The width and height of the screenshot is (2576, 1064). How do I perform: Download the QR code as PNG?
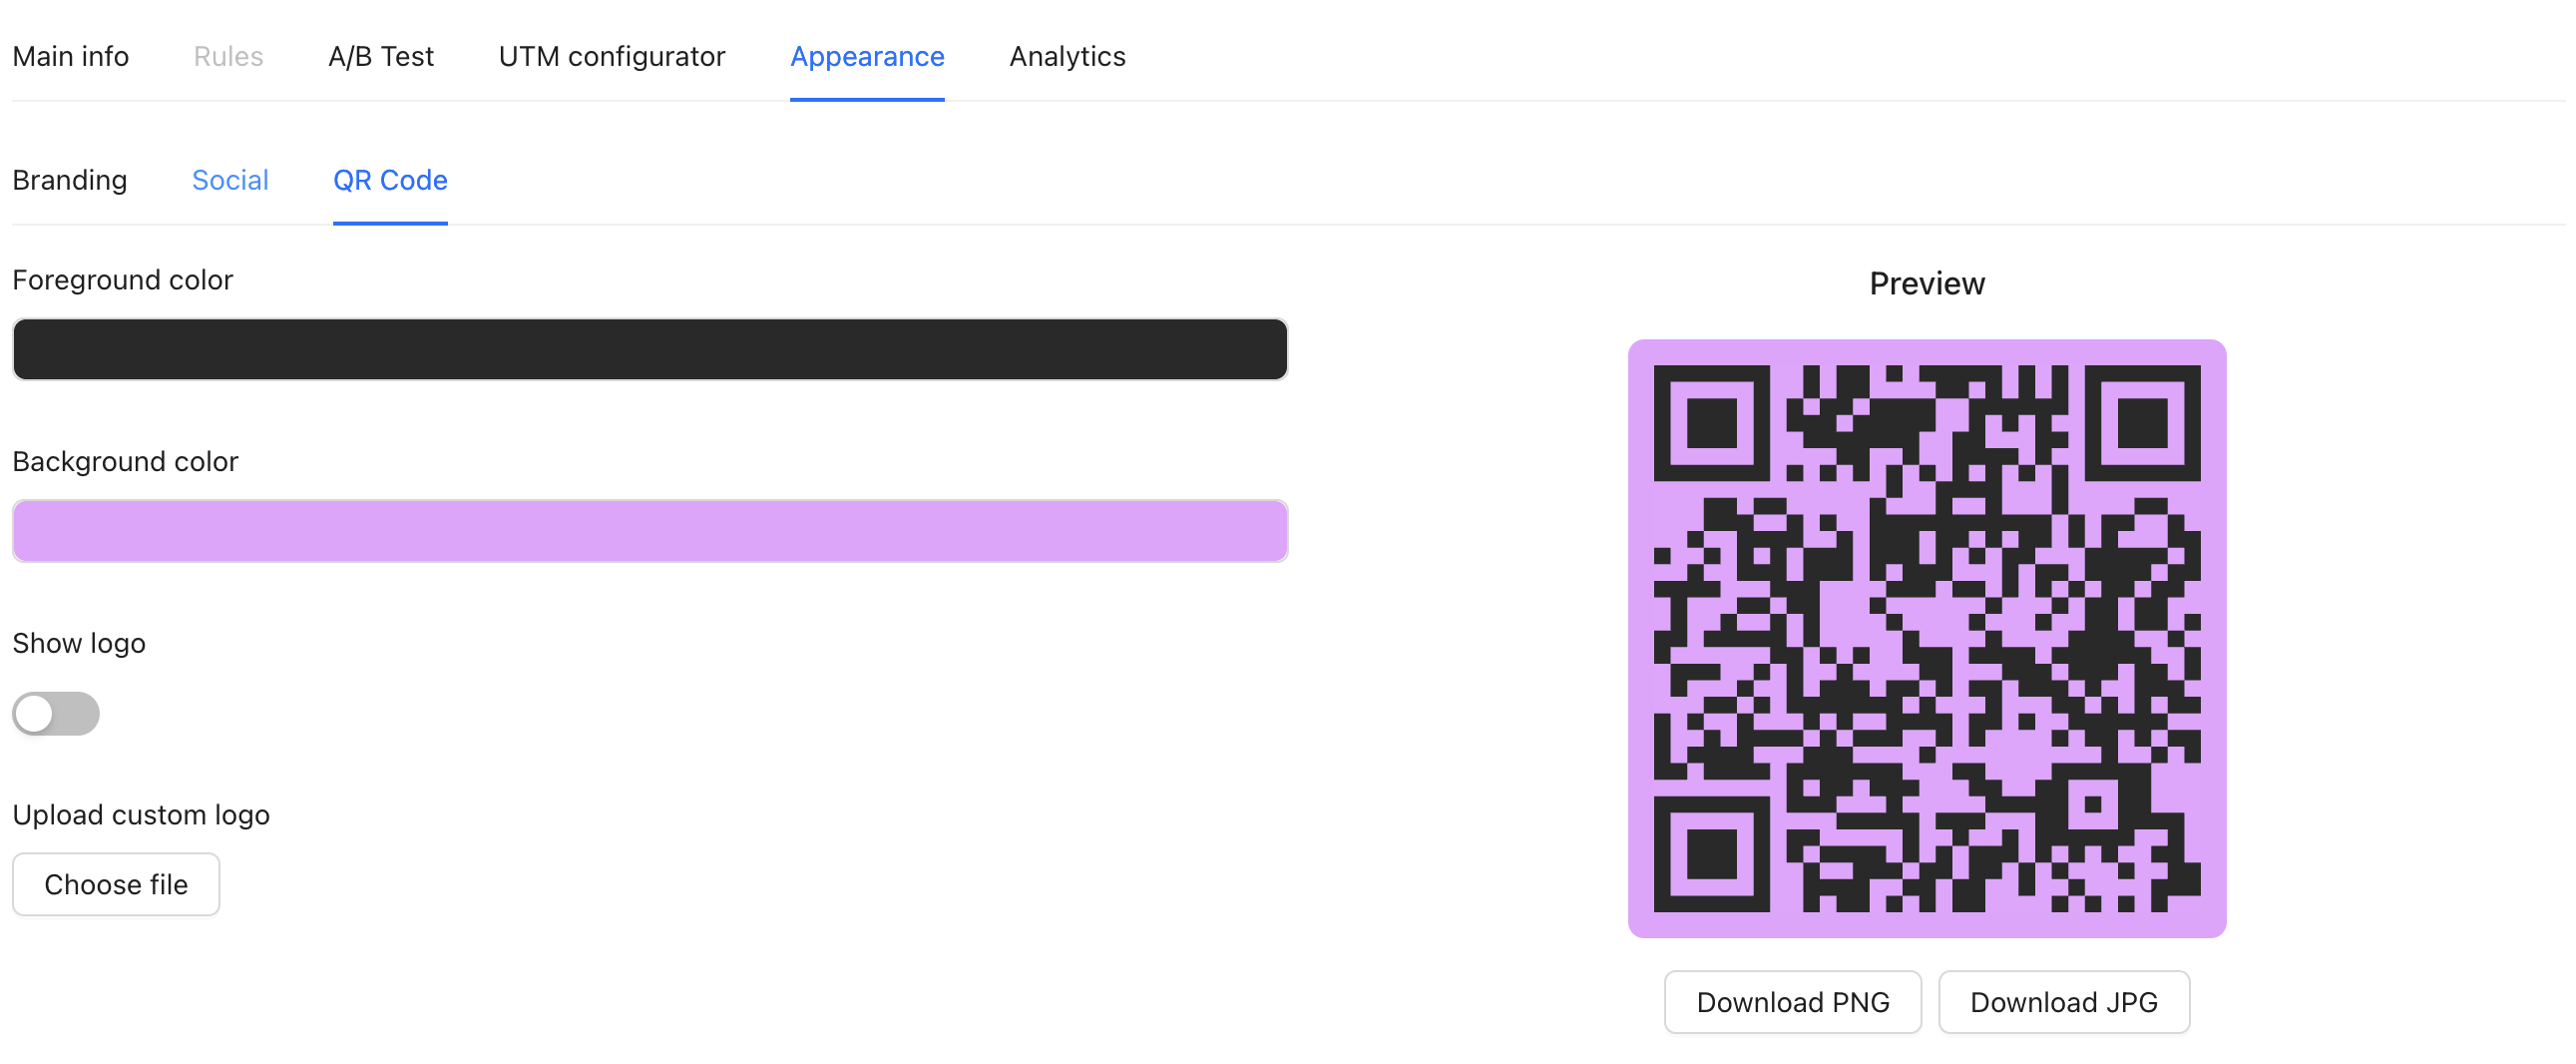(1792, 1002)
